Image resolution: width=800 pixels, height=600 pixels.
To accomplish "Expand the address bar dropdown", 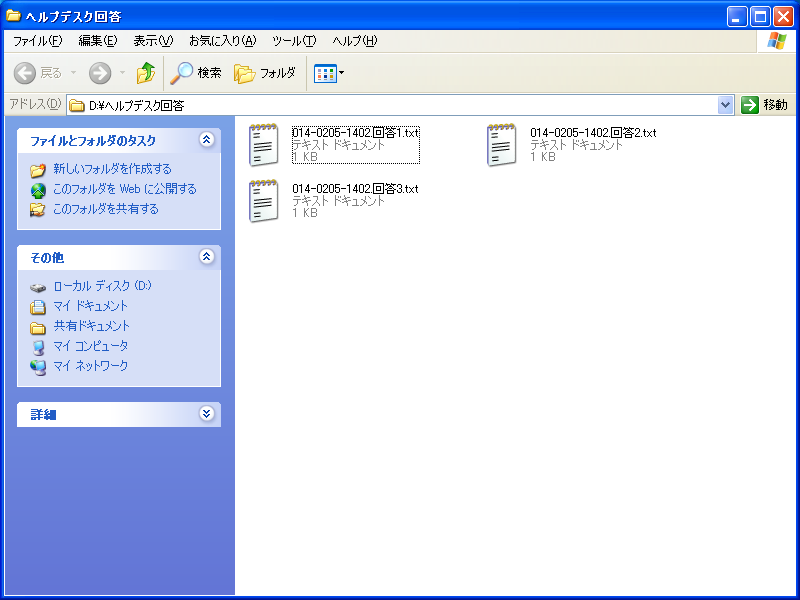I will pos(725,105).
